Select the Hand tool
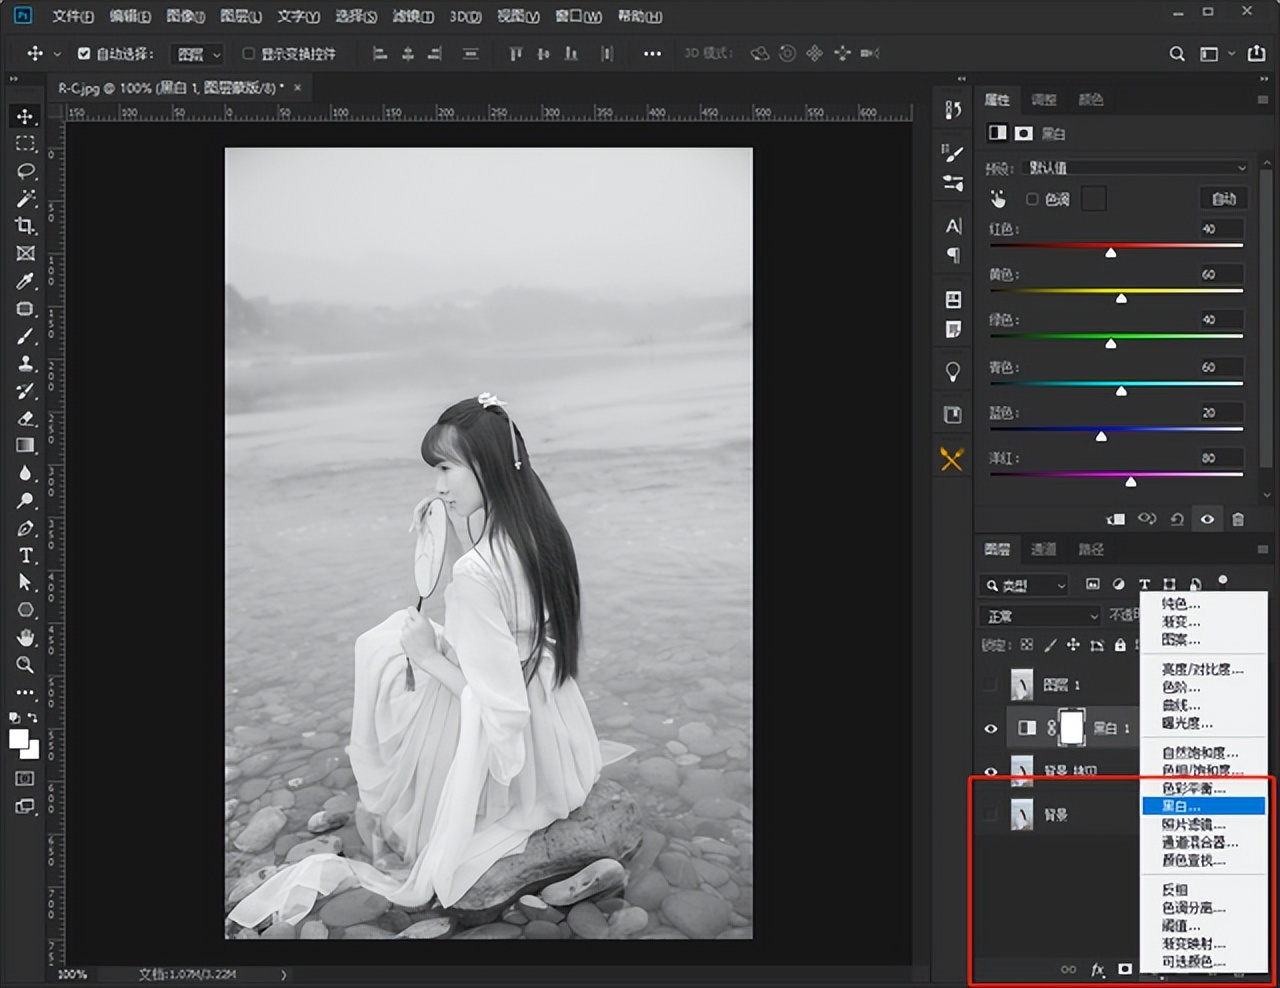Image resolution: width=1280 pixels, height=988 pixels. tap(25, 638)
